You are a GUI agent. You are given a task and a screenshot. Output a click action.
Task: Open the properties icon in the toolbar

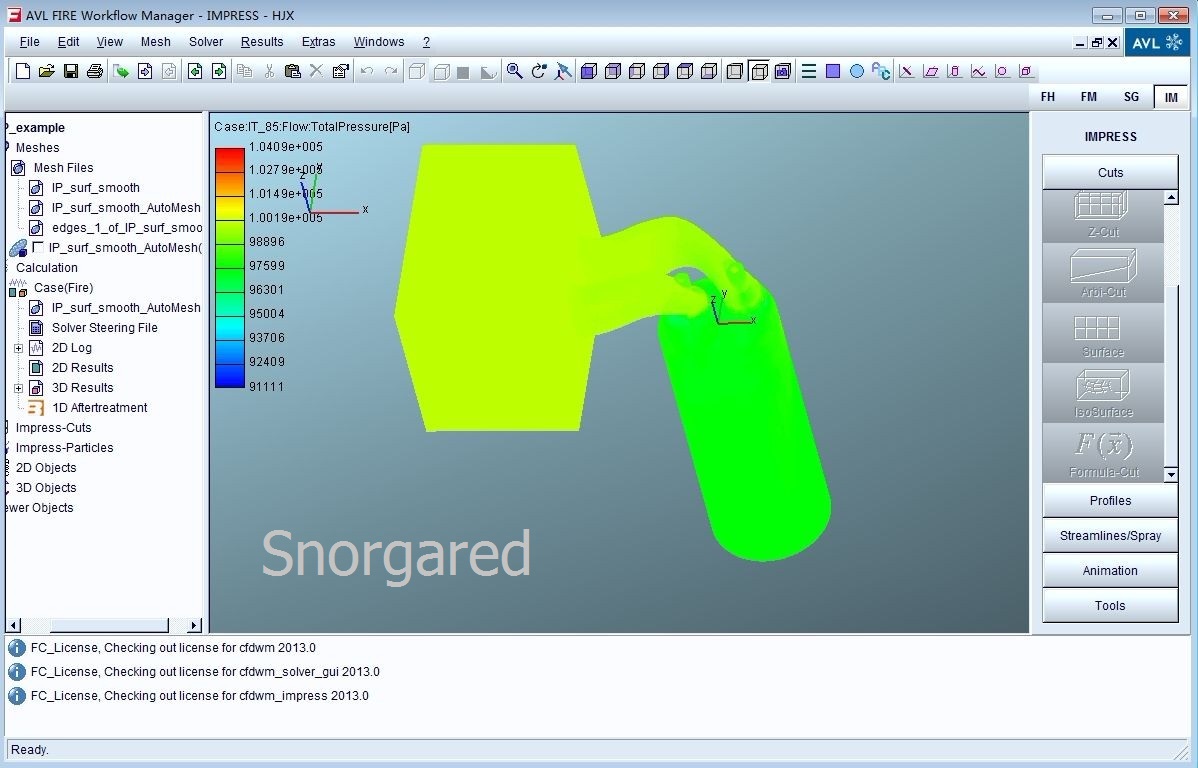click(x=341, y=71)
